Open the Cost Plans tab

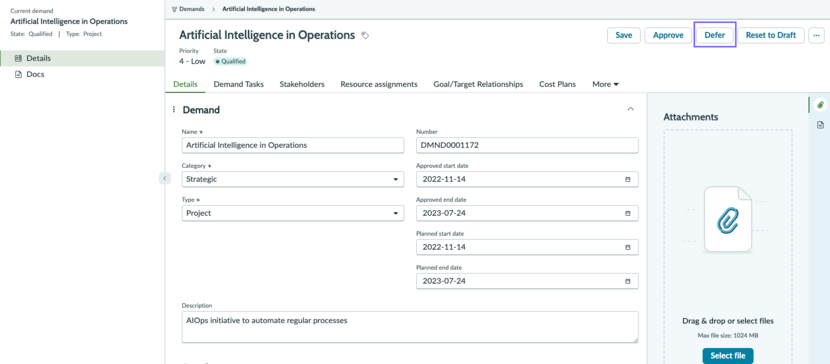point(557,84)
